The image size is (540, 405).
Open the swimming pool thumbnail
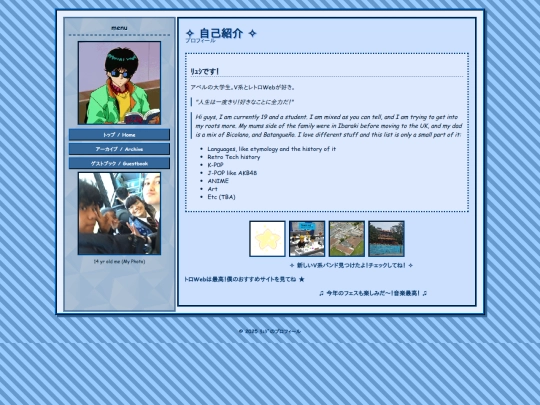pos(386,239)
